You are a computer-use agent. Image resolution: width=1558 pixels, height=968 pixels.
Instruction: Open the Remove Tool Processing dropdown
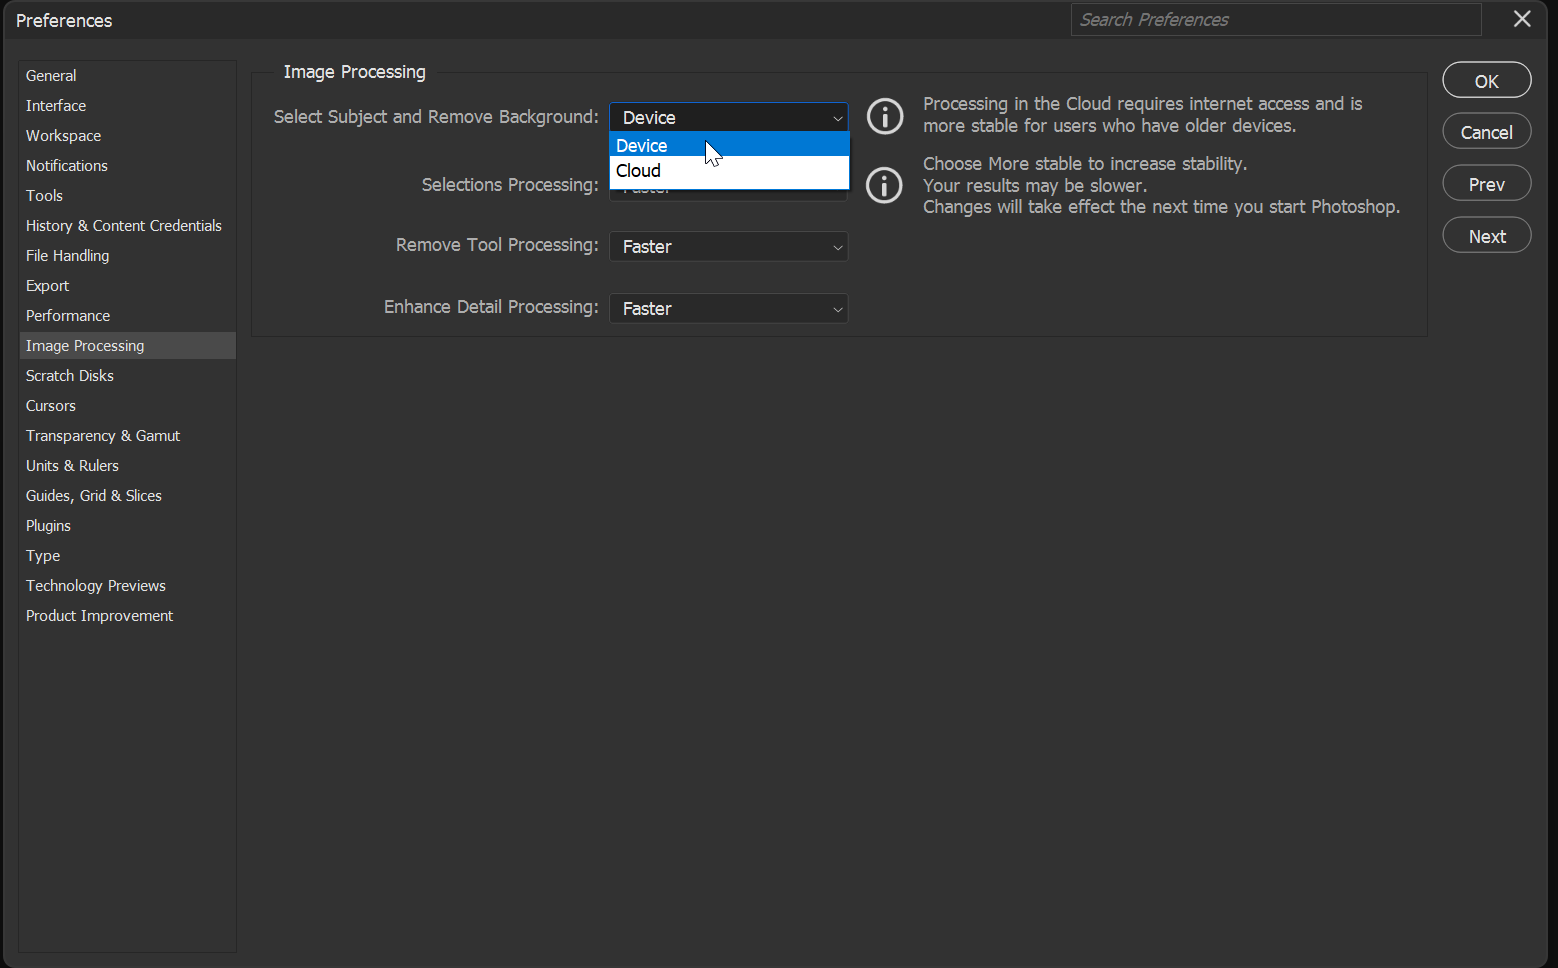click(728, 246)
